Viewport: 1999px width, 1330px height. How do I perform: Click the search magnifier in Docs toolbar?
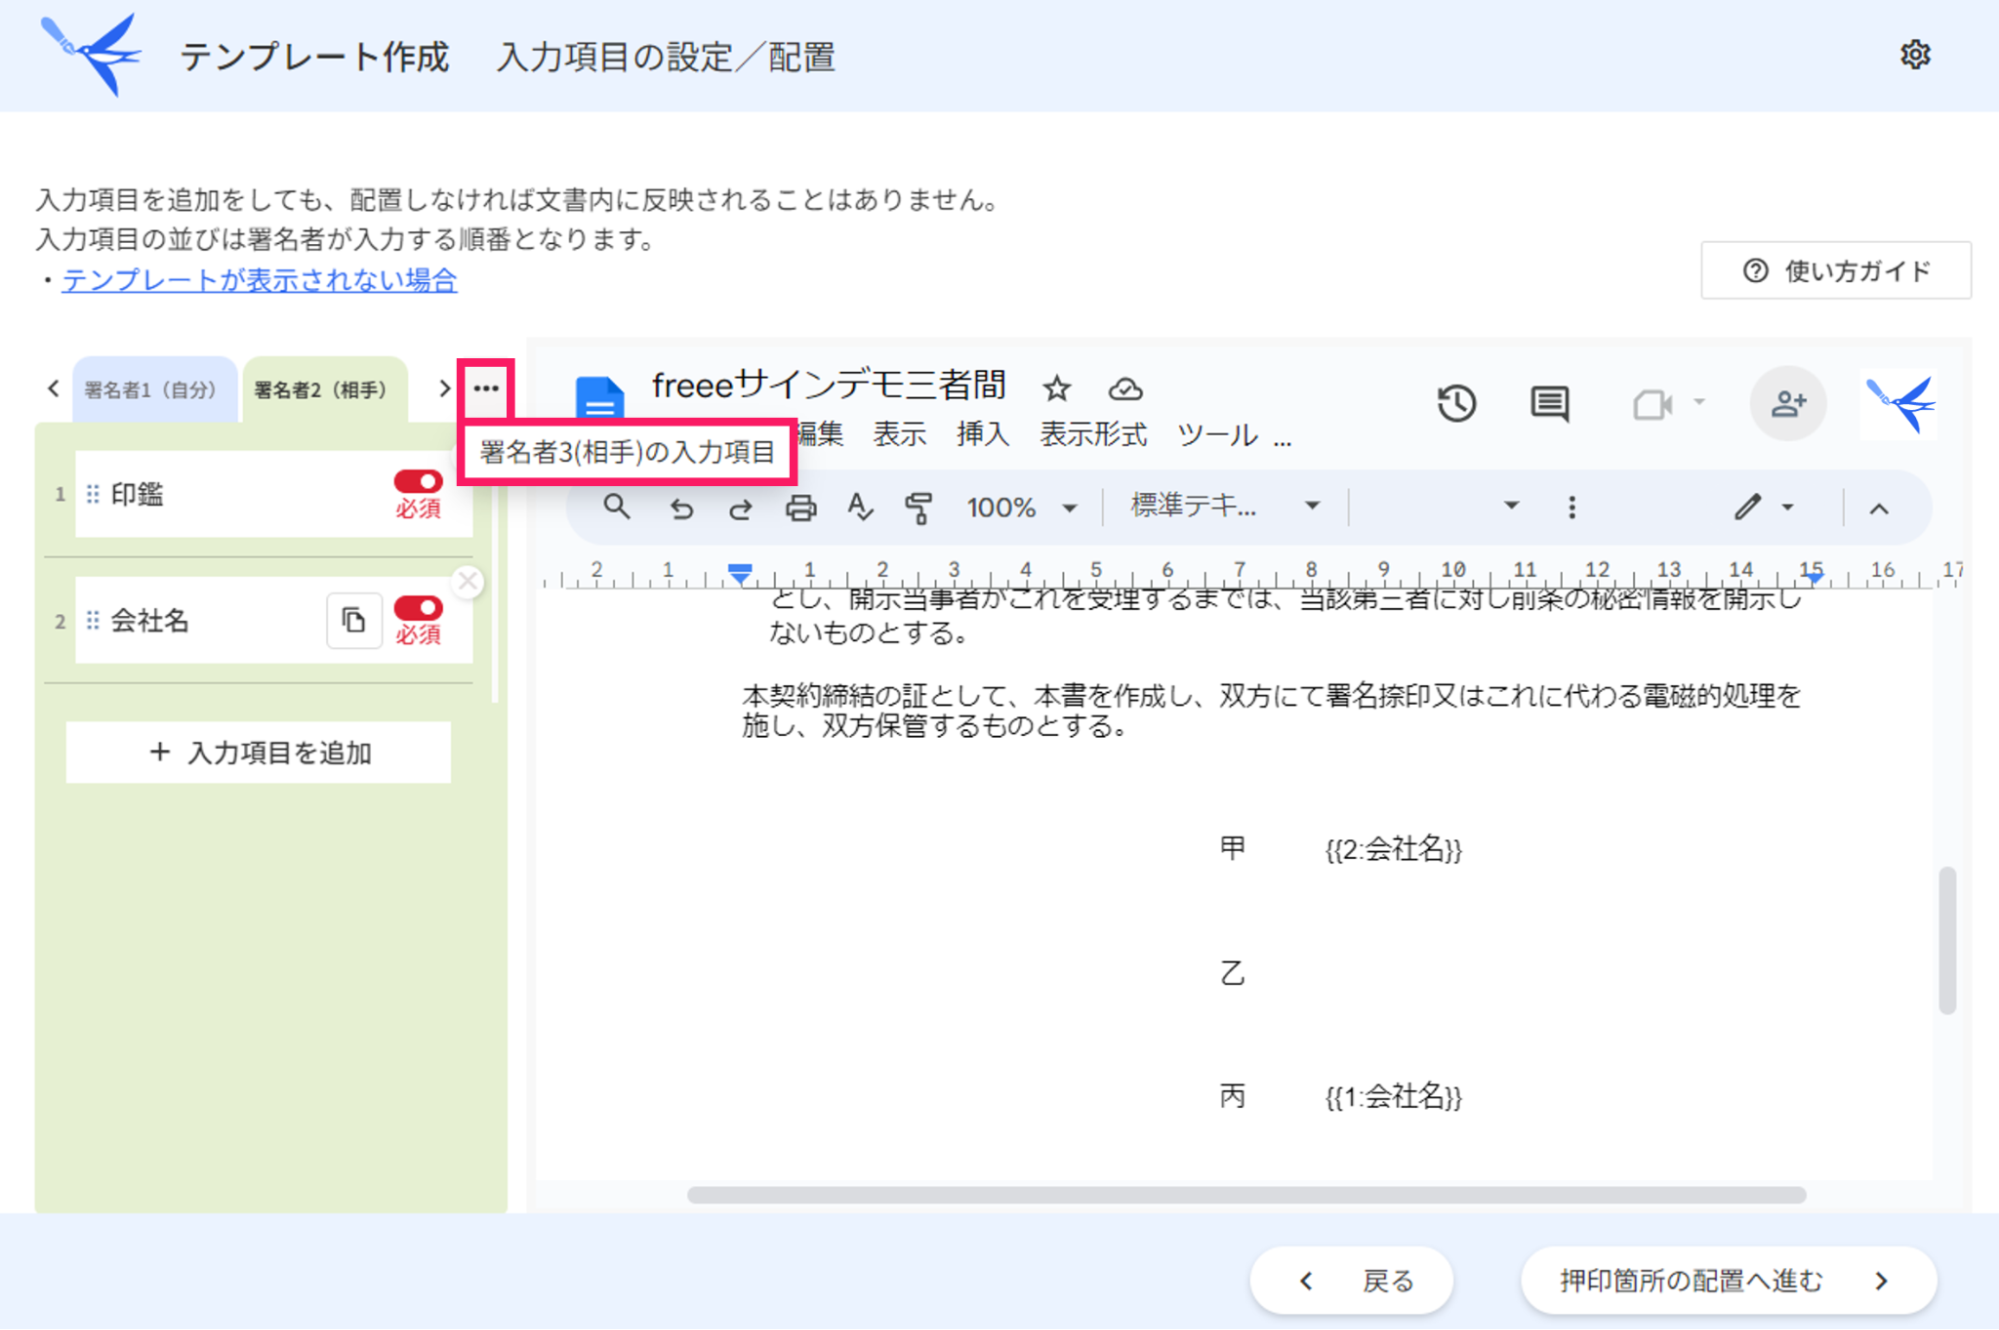click(x=616, y=507)
